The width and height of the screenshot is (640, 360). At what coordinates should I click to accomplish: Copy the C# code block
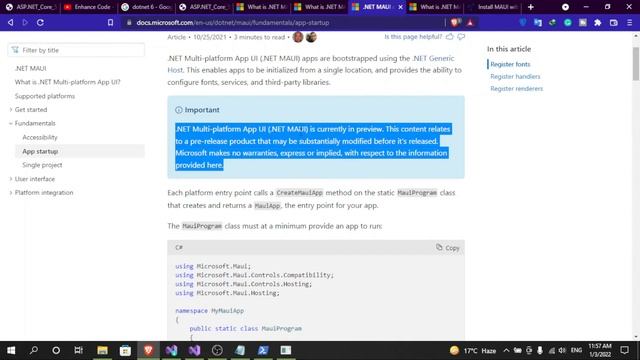tap(448, 247)
